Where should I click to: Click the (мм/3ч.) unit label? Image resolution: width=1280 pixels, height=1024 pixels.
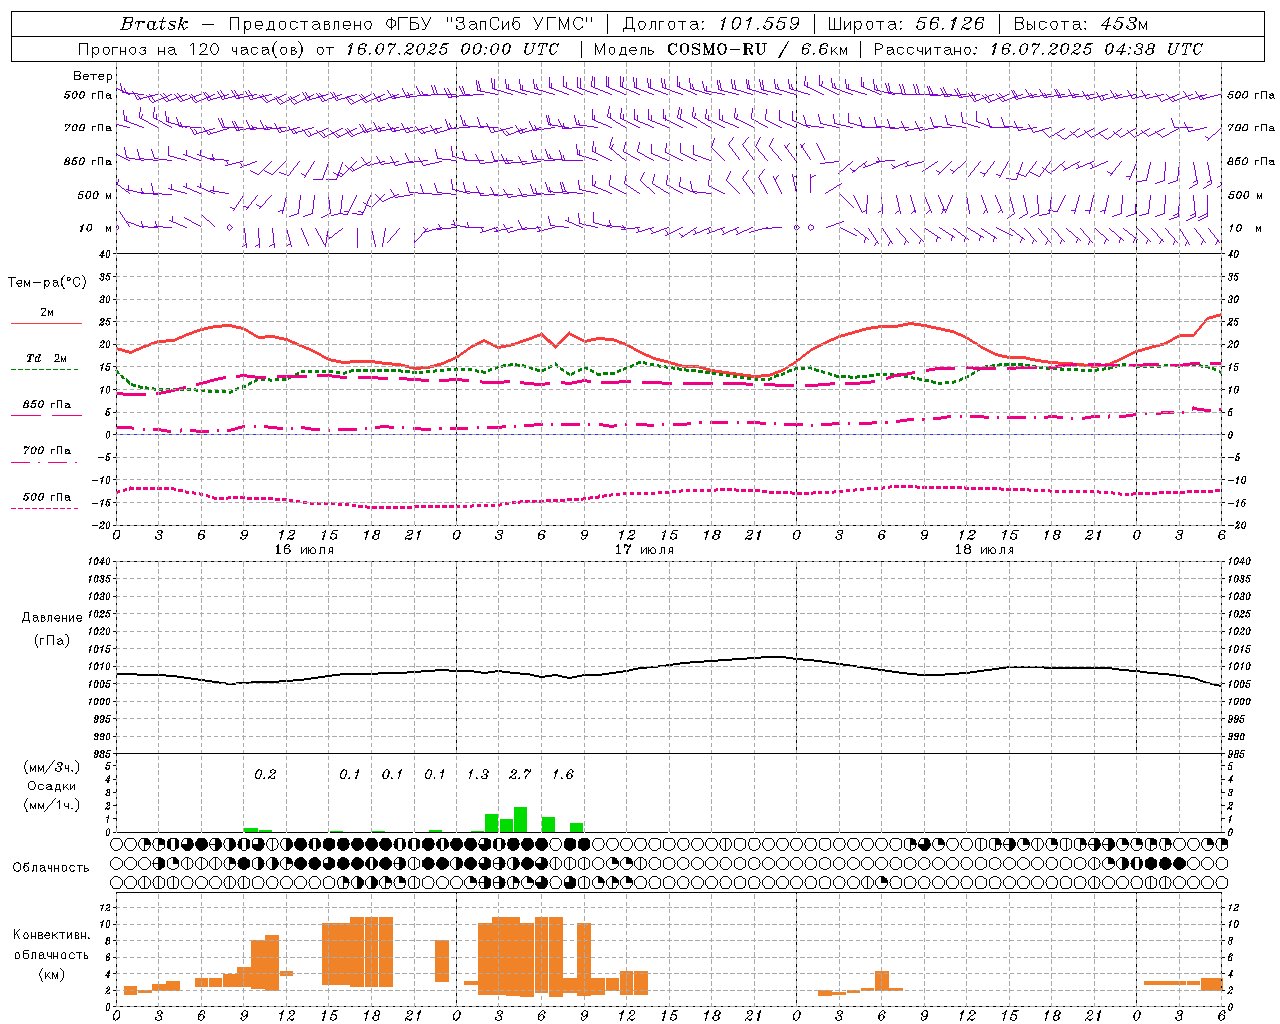(52, 767)
